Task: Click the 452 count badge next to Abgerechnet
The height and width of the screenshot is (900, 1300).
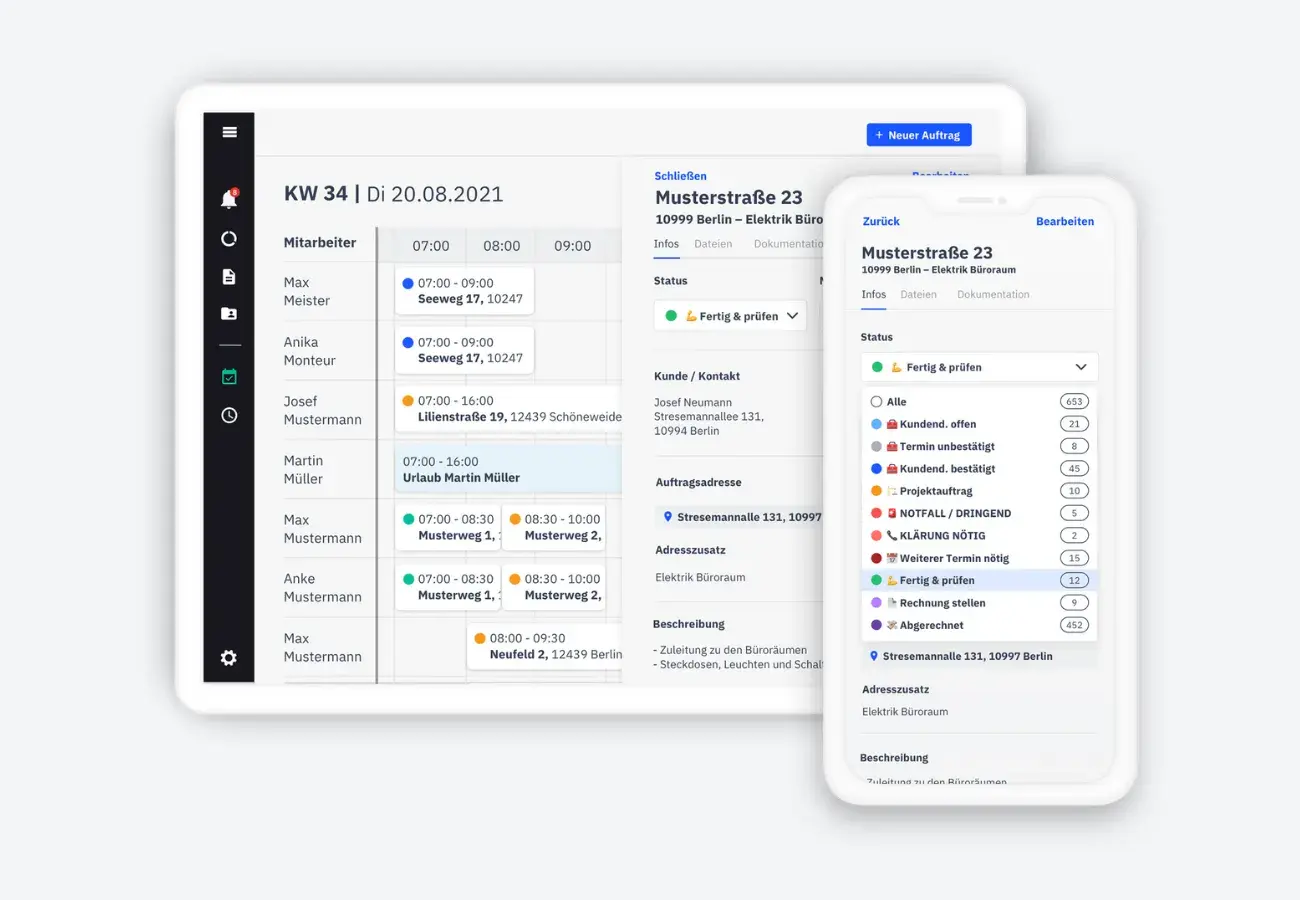Action: click(x=1074, y=625)
